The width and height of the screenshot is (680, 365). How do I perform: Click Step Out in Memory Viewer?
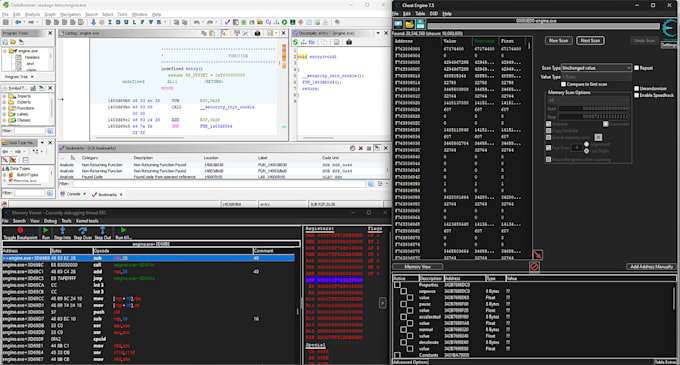point(102,233)
